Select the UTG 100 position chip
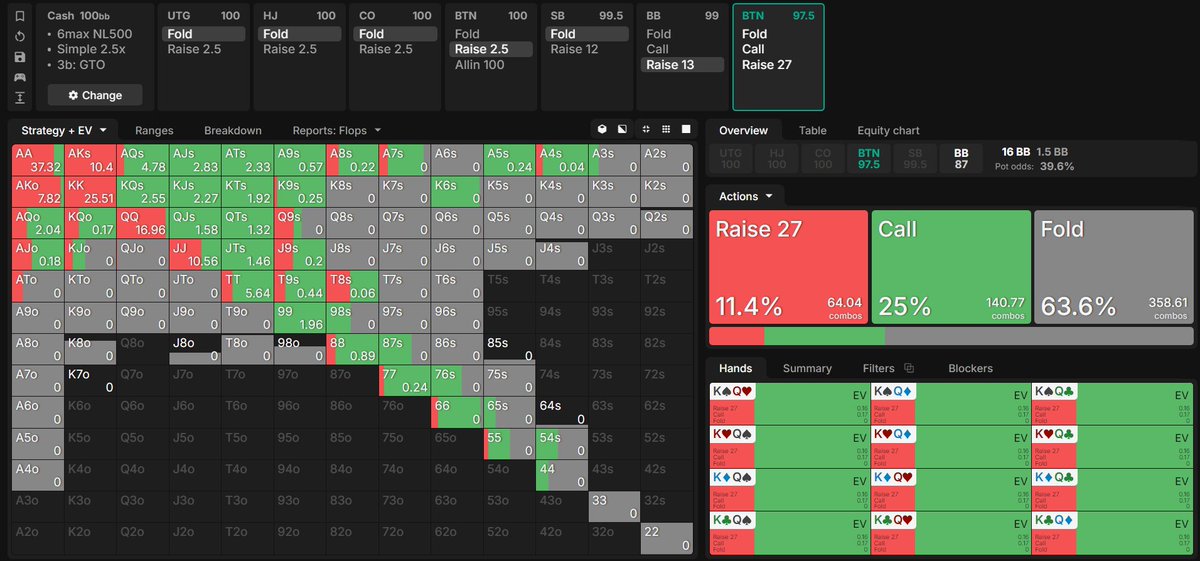The width and height of the screenshot is (1200, 561). [x=731, y=158]
